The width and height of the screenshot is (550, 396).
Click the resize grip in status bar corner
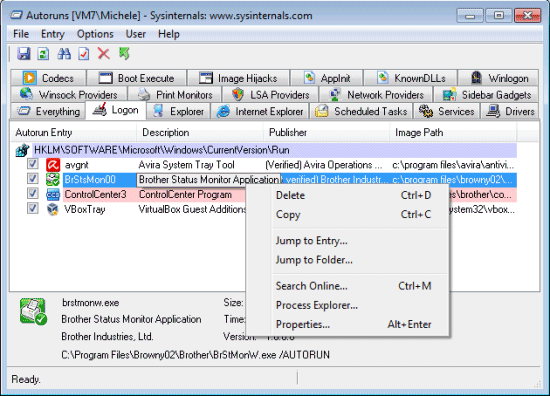click(x=536, y=383)
